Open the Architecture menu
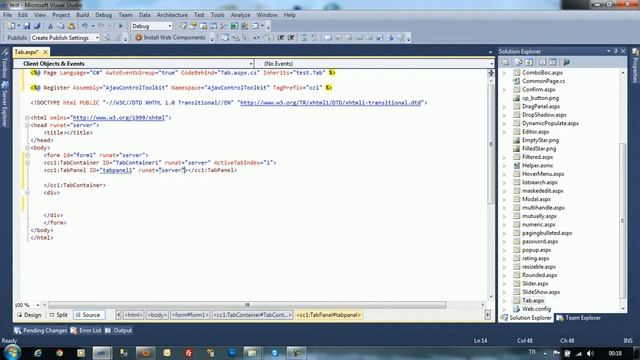This screenshot has height=360, width=640. pos(172,15)
